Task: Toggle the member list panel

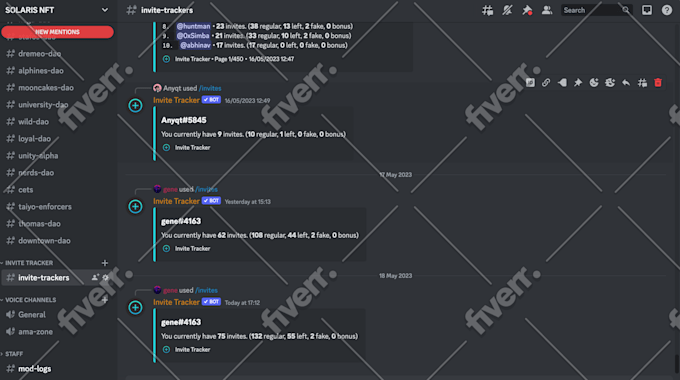Action: point(547,10)
